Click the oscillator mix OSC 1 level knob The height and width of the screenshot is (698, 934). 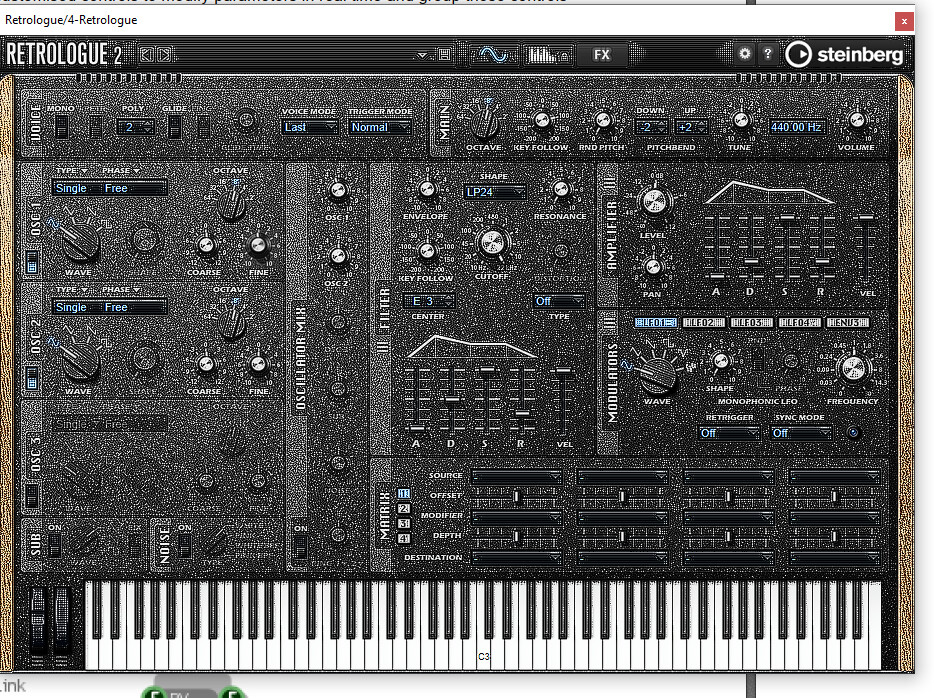[338, 191]
